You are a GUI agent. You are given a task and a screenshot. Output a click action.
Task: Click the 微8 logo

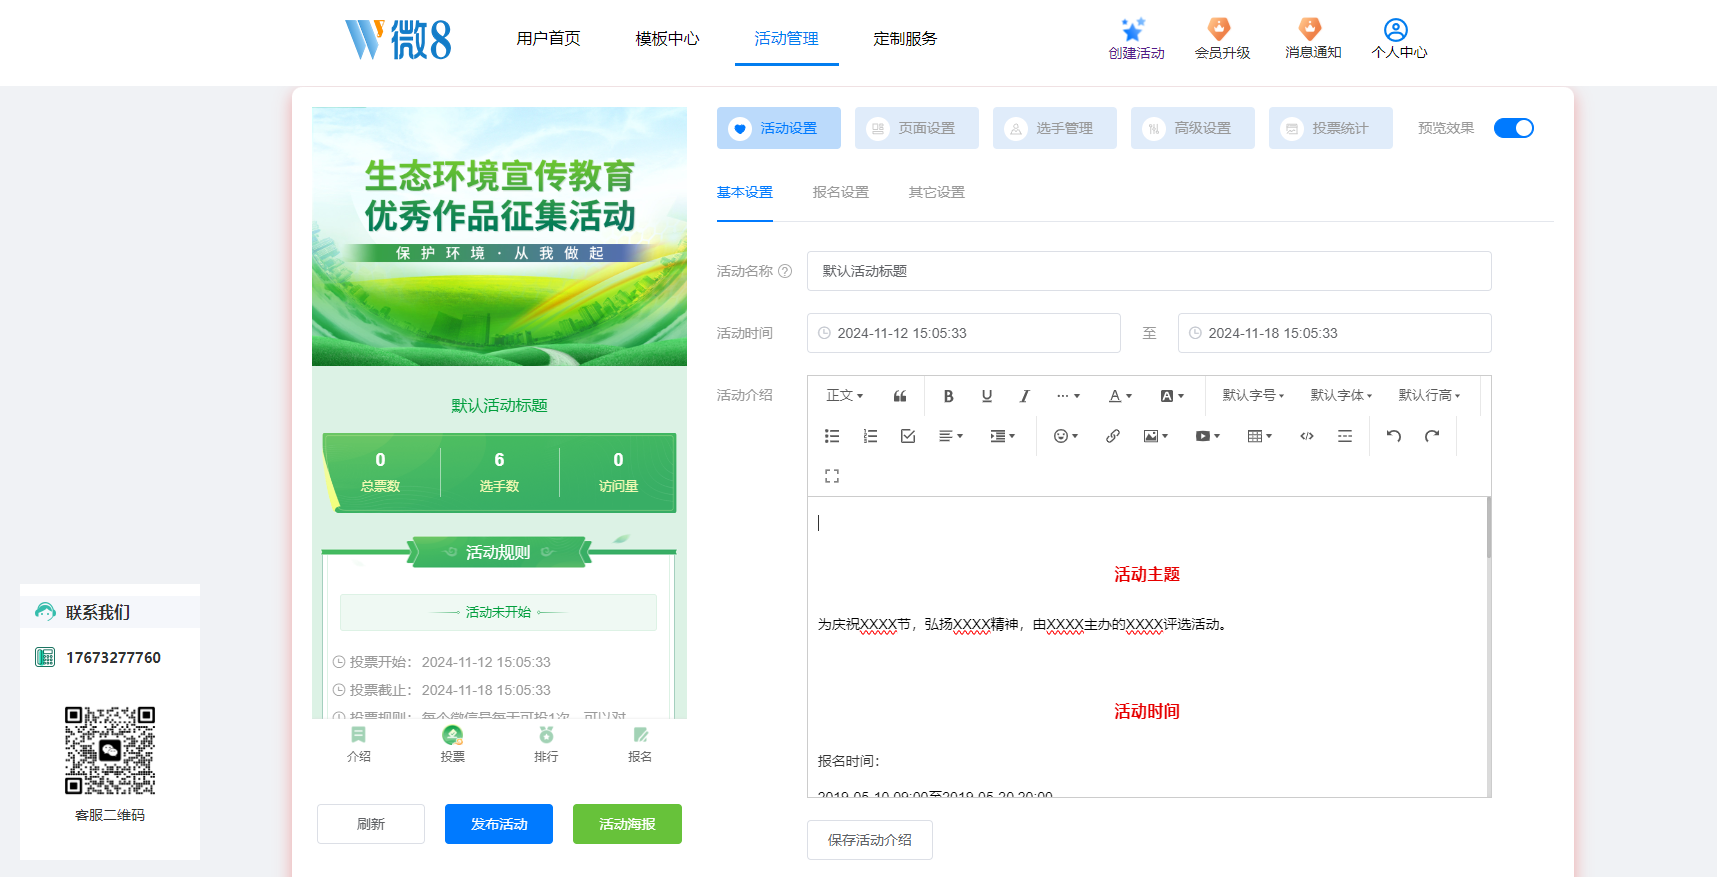[x=398, y=40]
